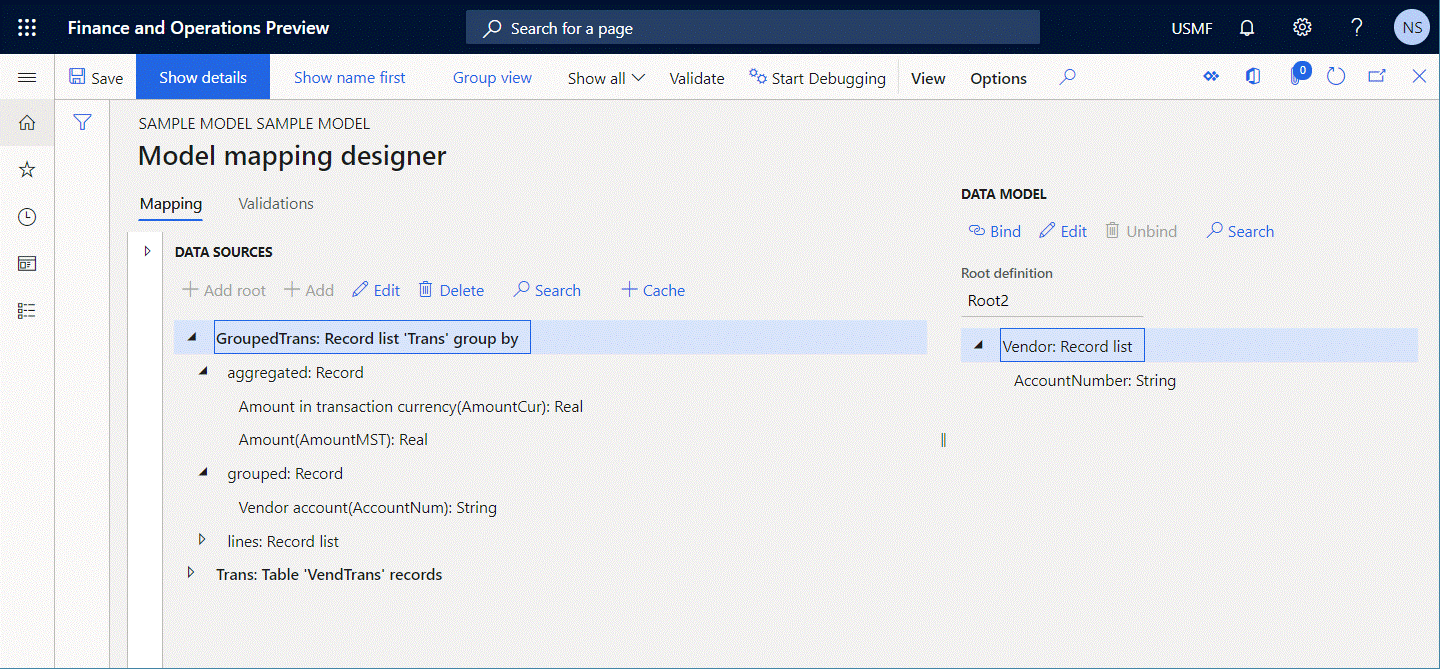
Task: Click Unbind in Data Model toolbar
Action: coord(1141,231)
